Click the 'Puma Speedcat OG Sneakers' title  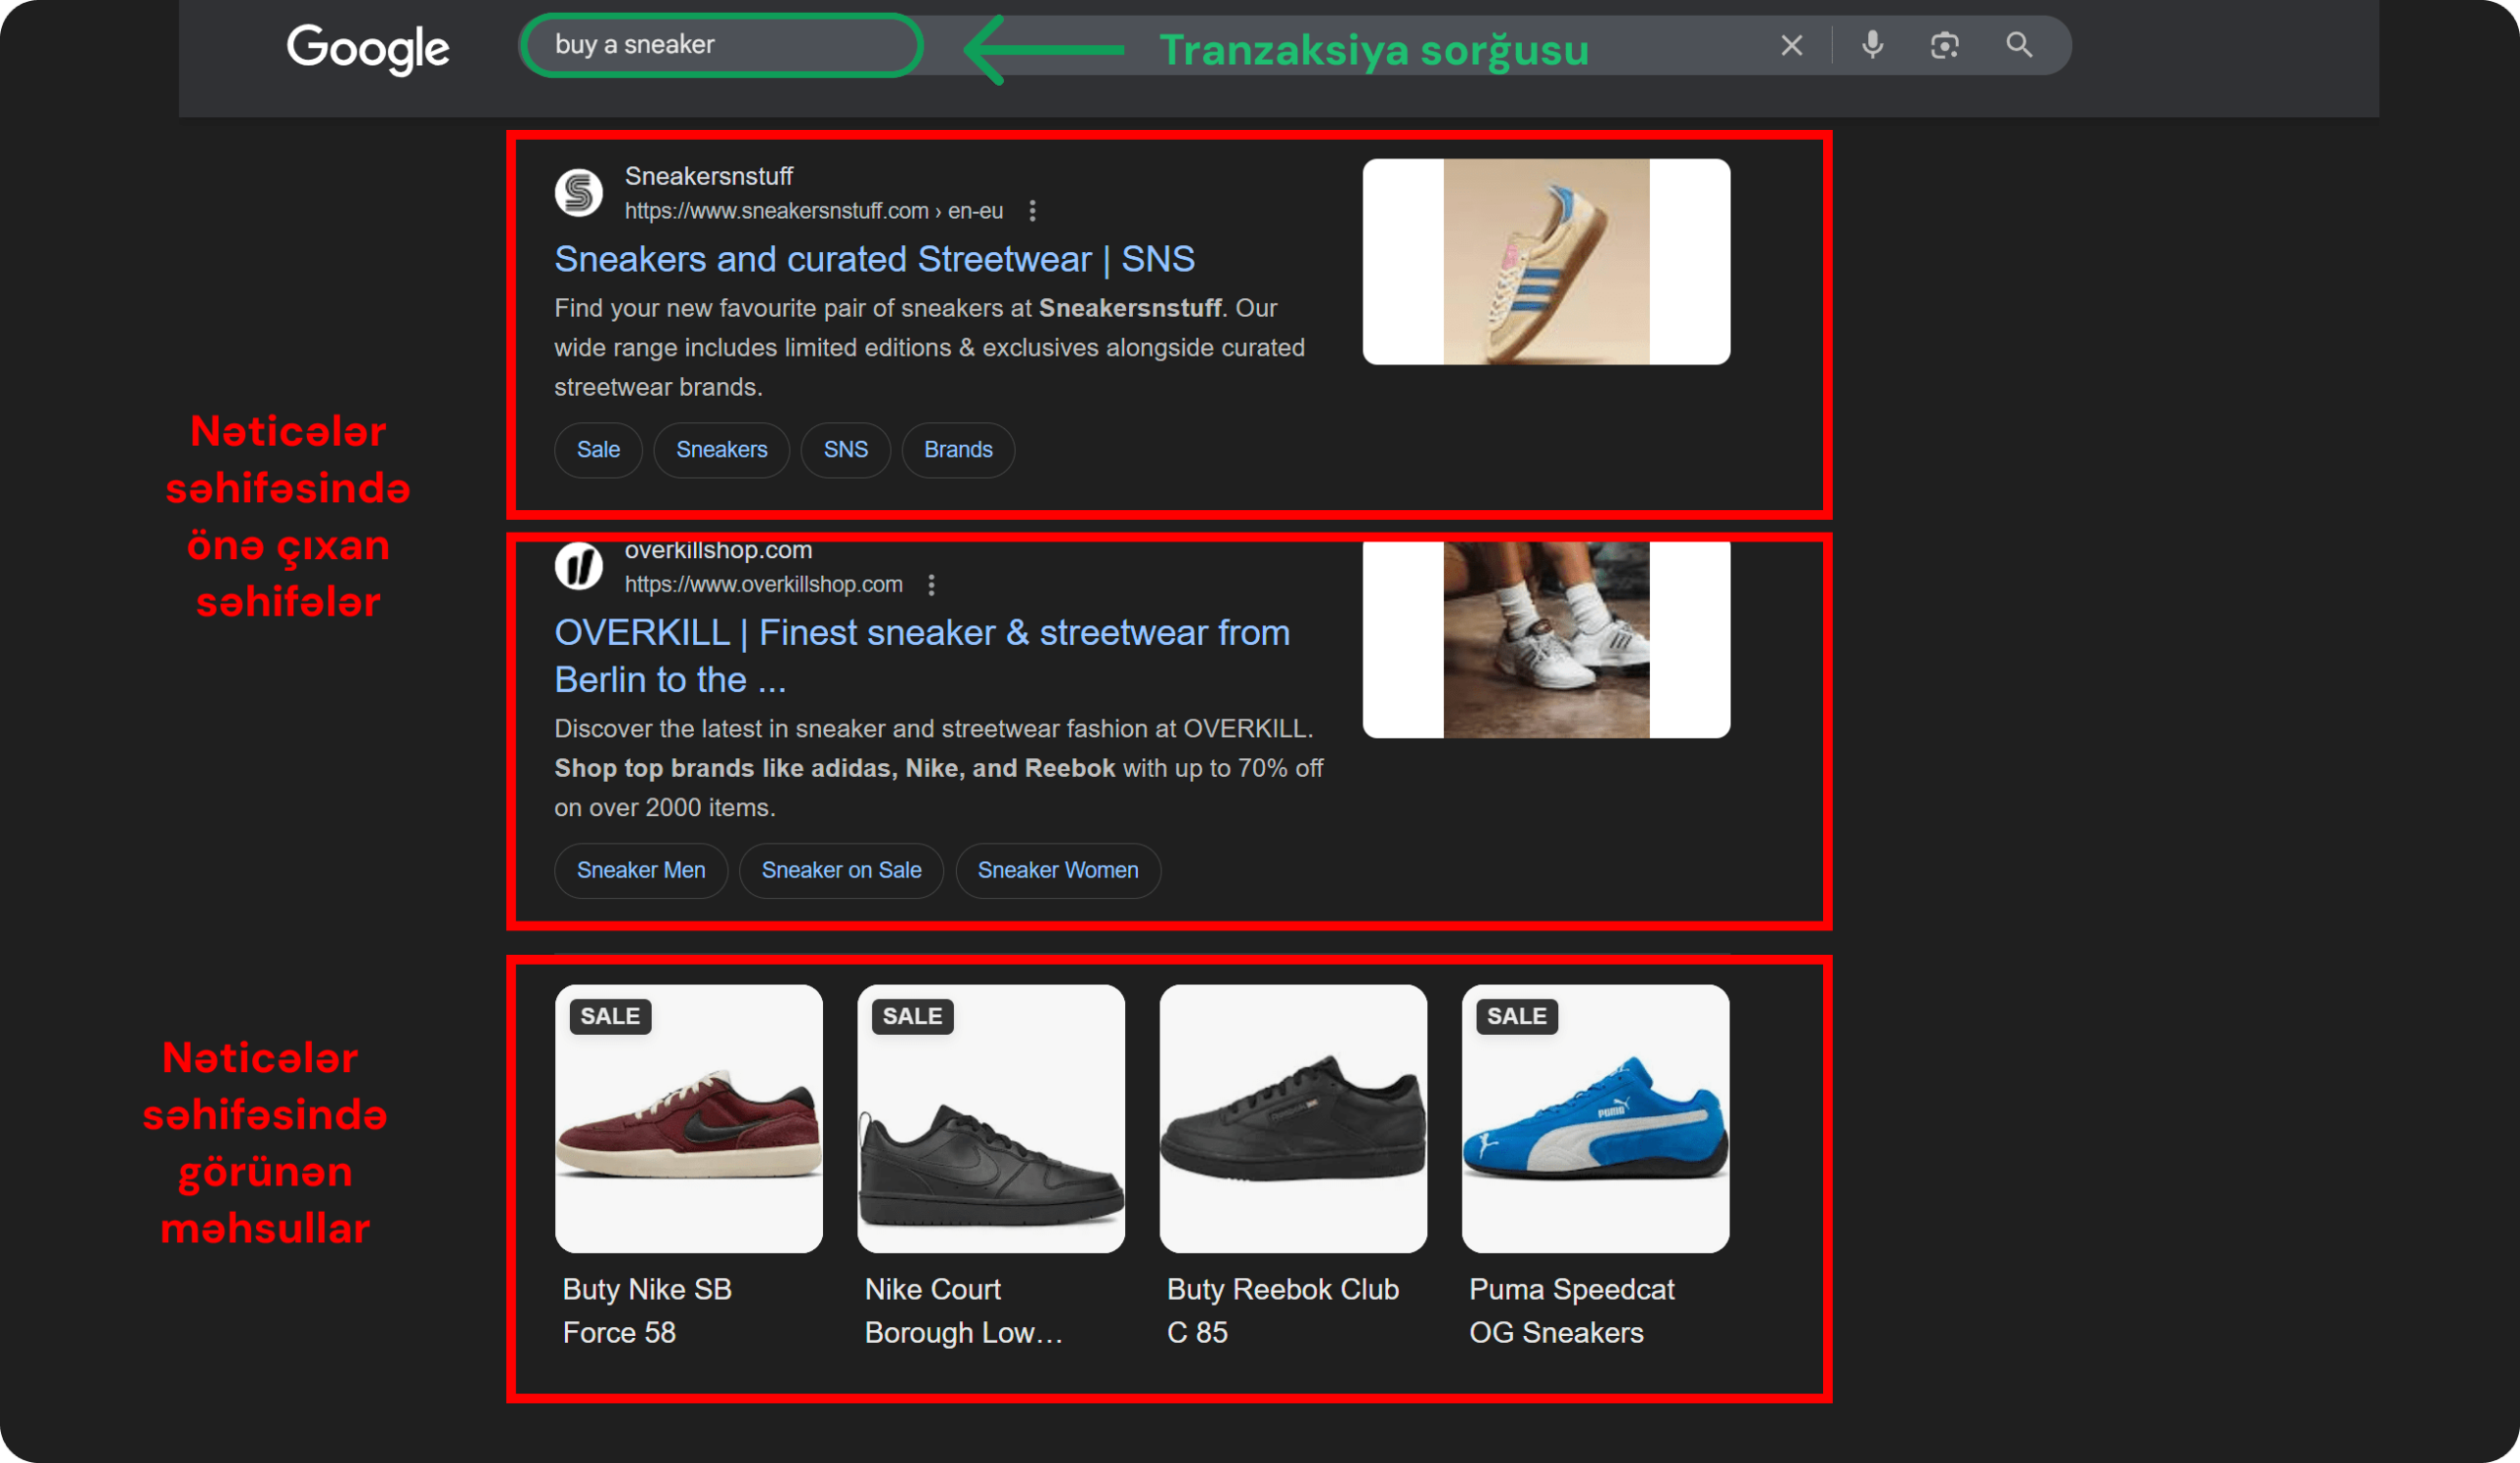click(x=1571, y=1311)
